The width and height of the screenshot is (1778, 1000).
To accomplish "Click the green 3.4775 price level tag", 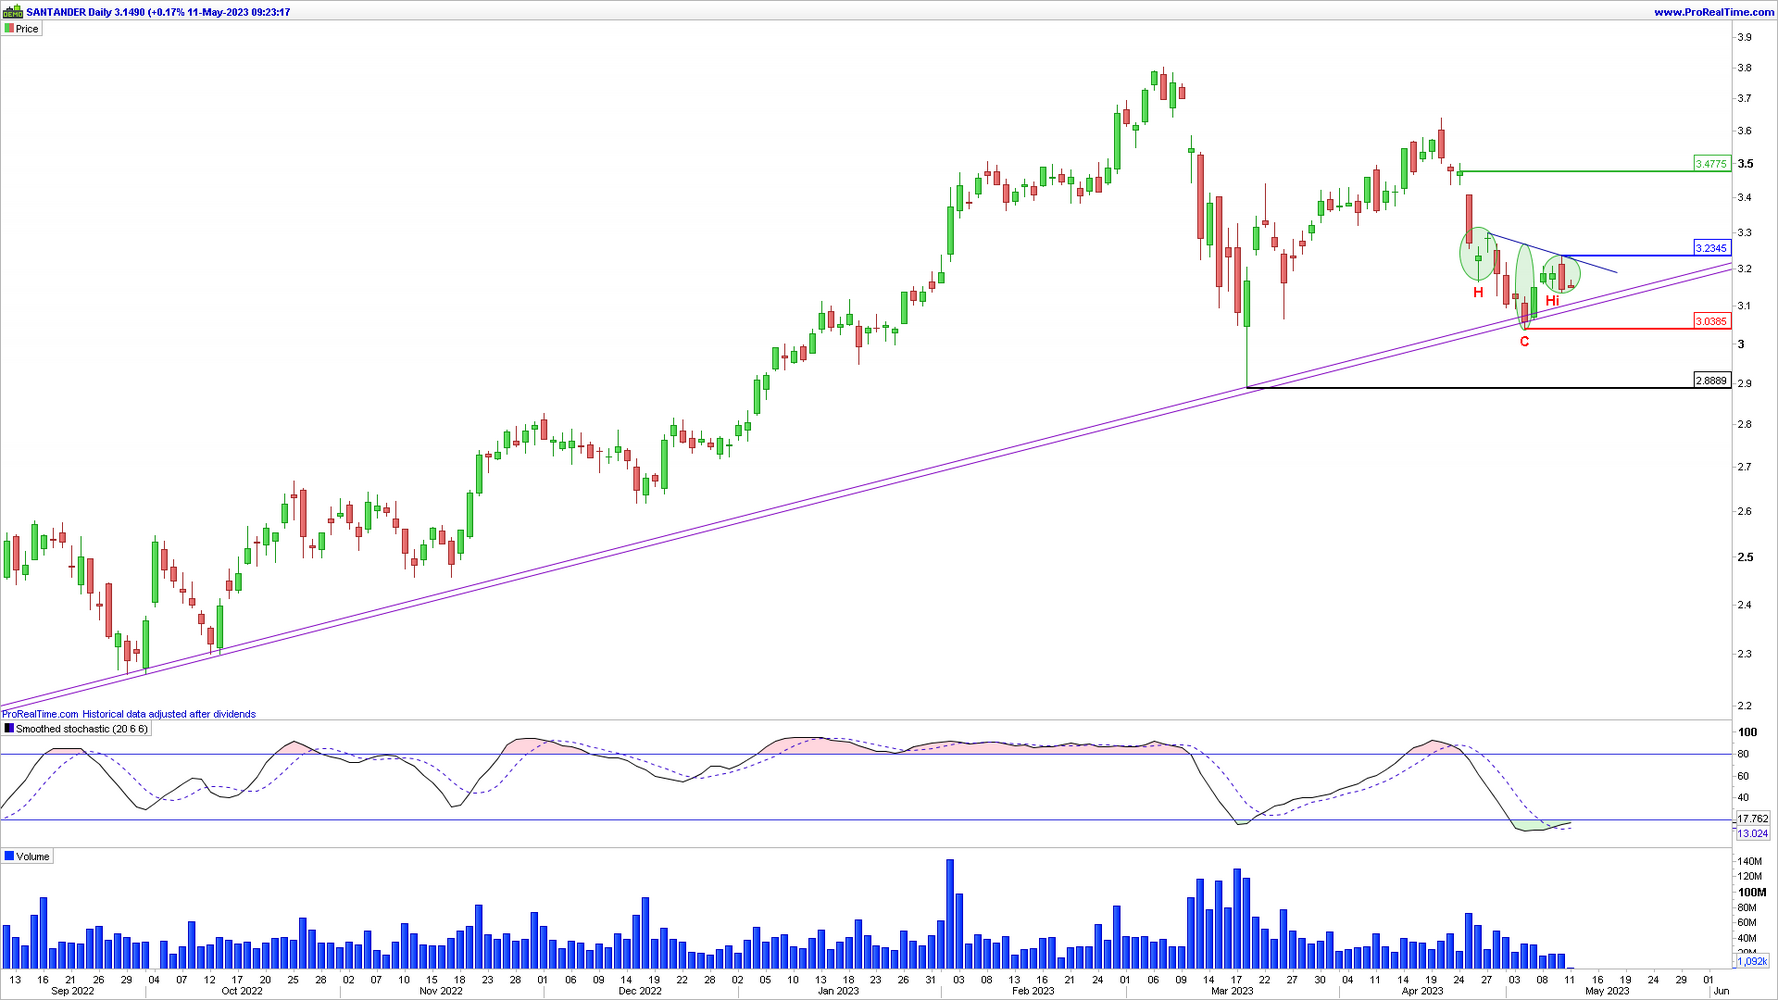I will pyautogui.click(x=1711, y=163).
